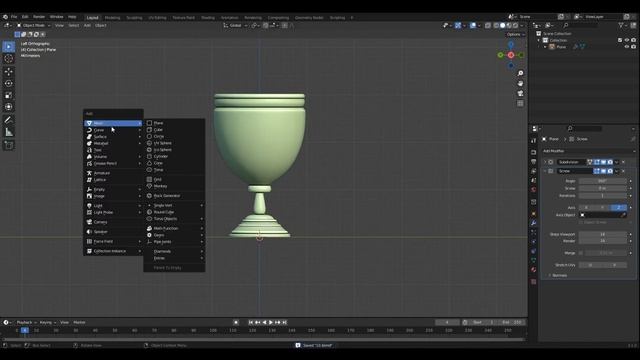This screenshot has width=640, height=360.
Task: Switch to the Modeling workspace tab
Action: 112,18
